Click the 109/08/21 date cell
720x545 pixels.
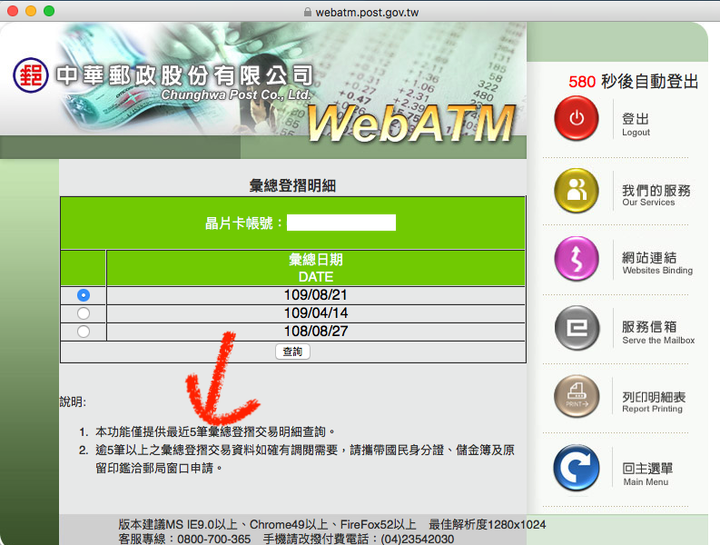(x=316, y=295)
